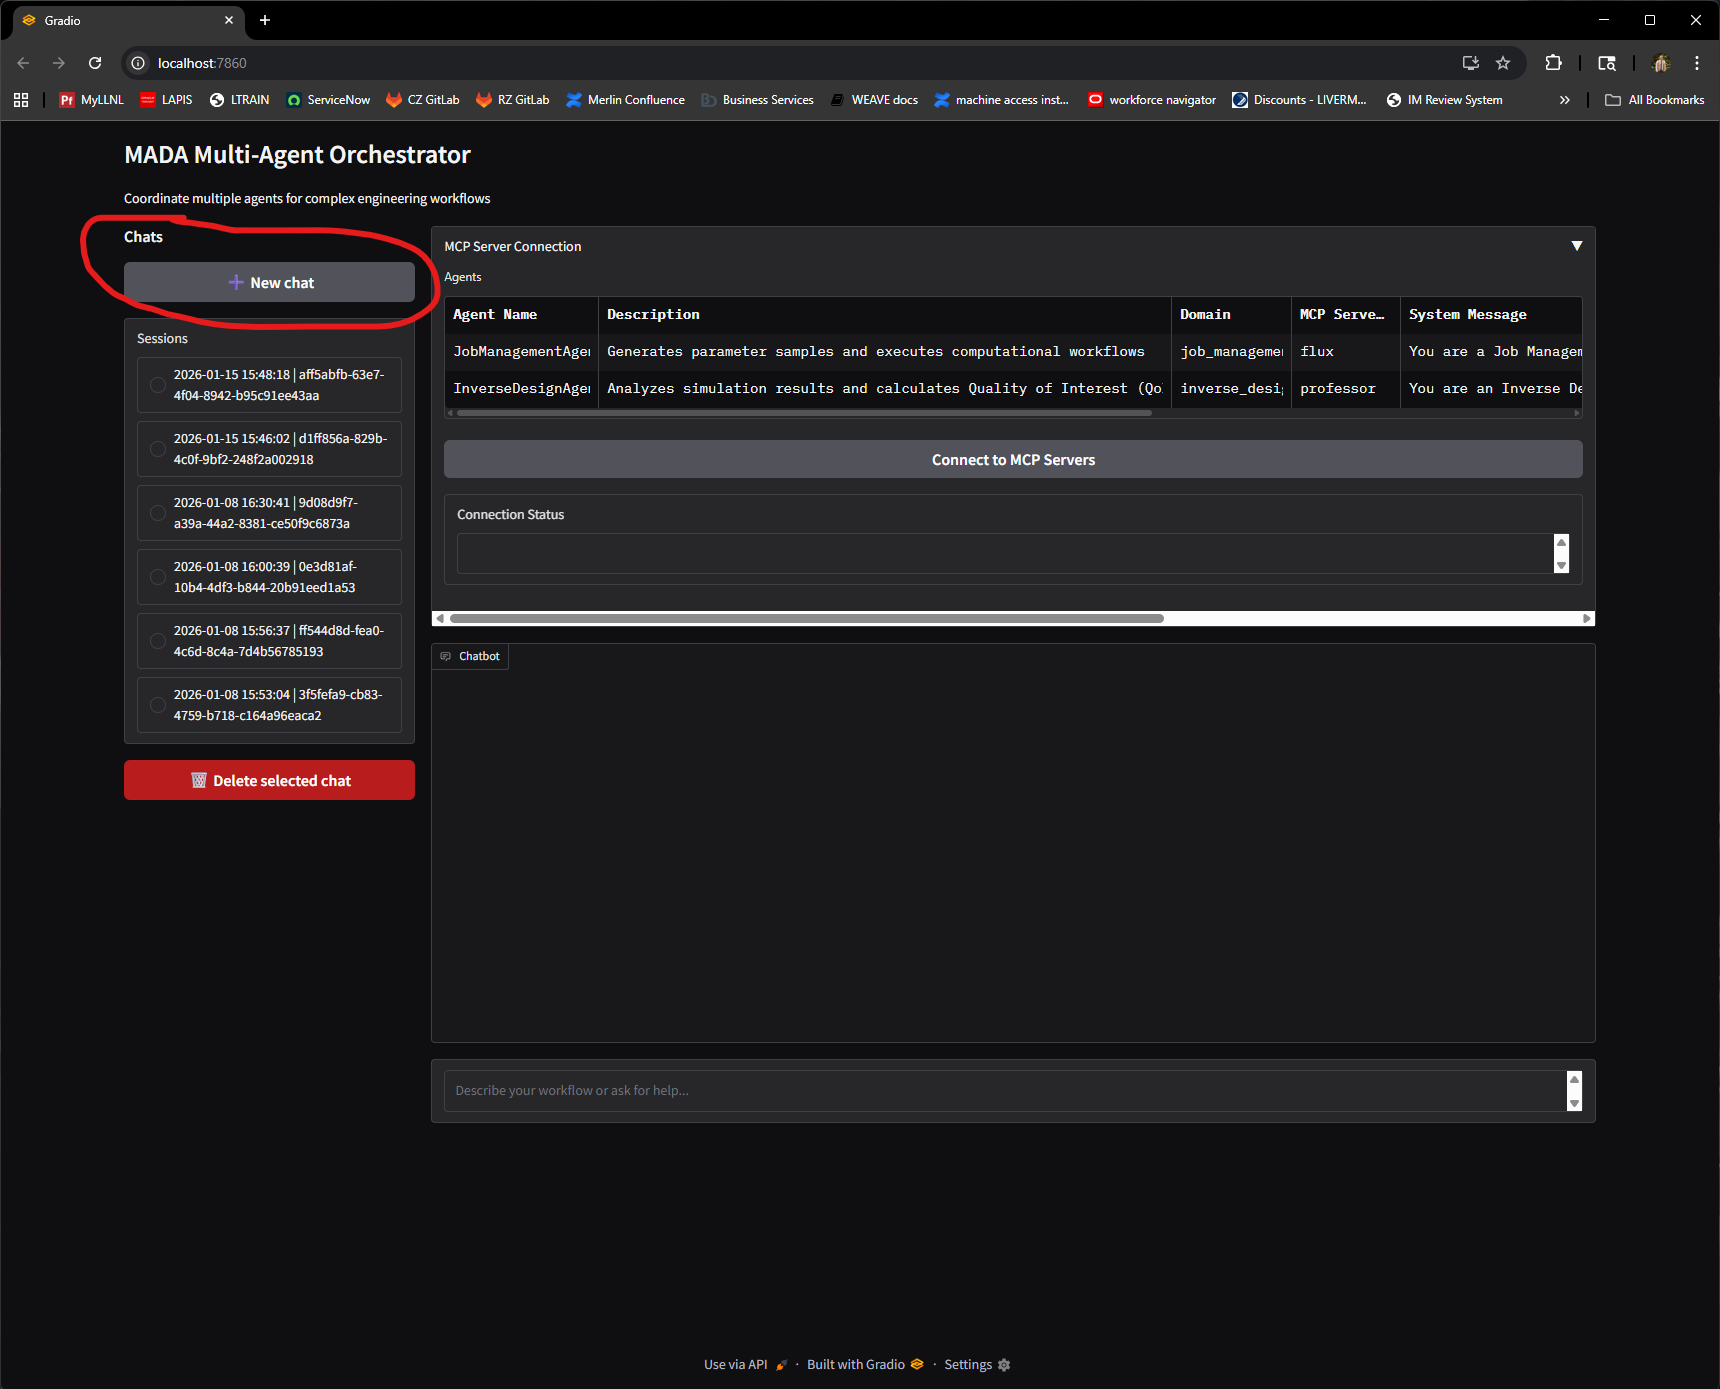
Task: Select the 2026-01-08 15:53:04 session
Action: (269, 705)
